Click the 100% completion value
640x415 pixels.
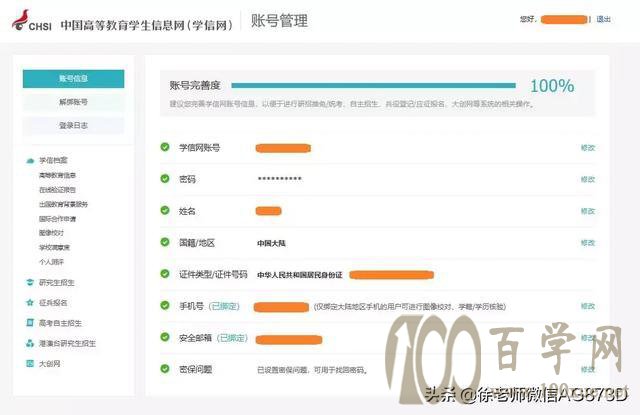click(x=552, y=86)
